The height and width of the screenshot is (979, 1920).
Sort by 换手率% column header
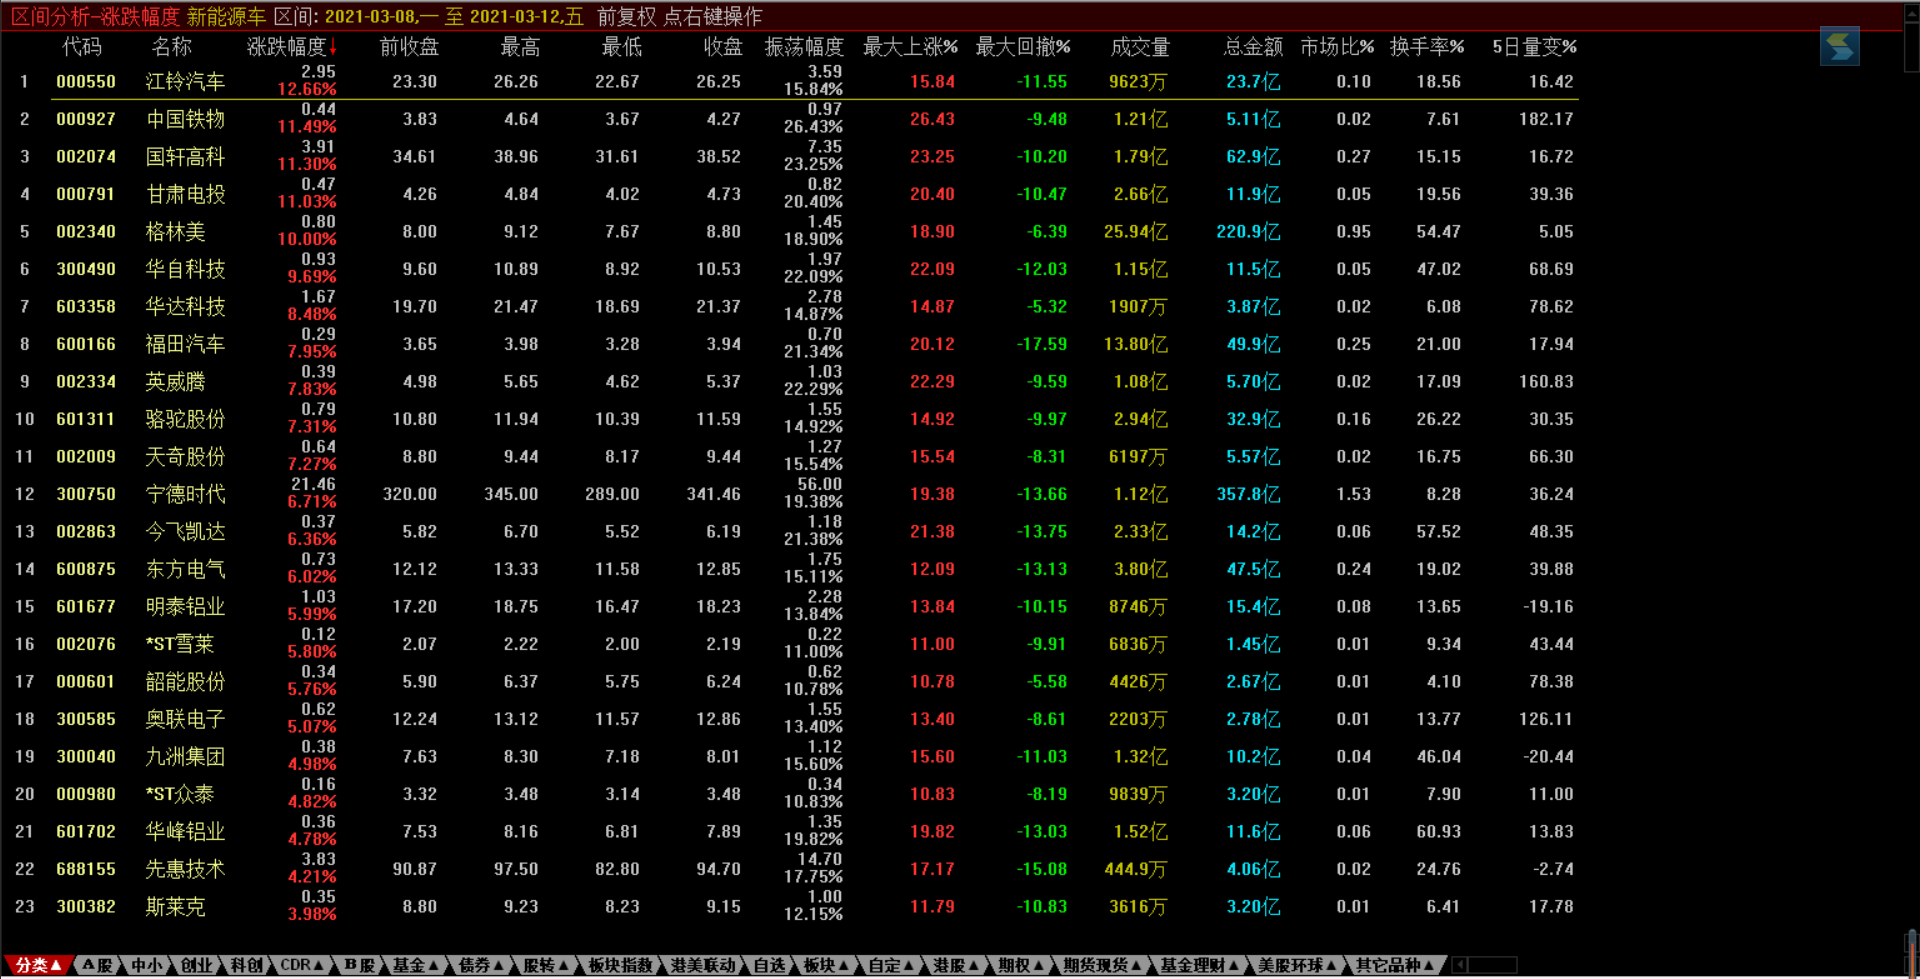click(x=1426, y=47)
